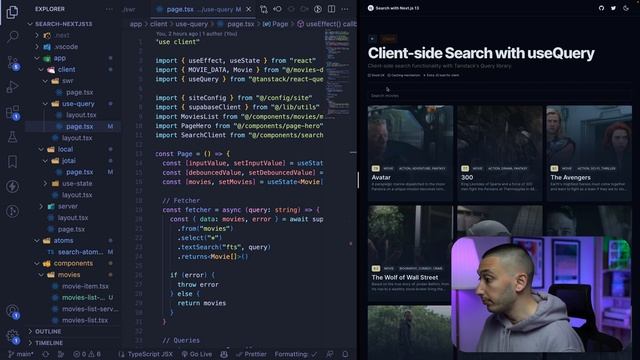The image size is (640, 360).
Task: Click the editor minimap
Action: [x=337, y=73]
